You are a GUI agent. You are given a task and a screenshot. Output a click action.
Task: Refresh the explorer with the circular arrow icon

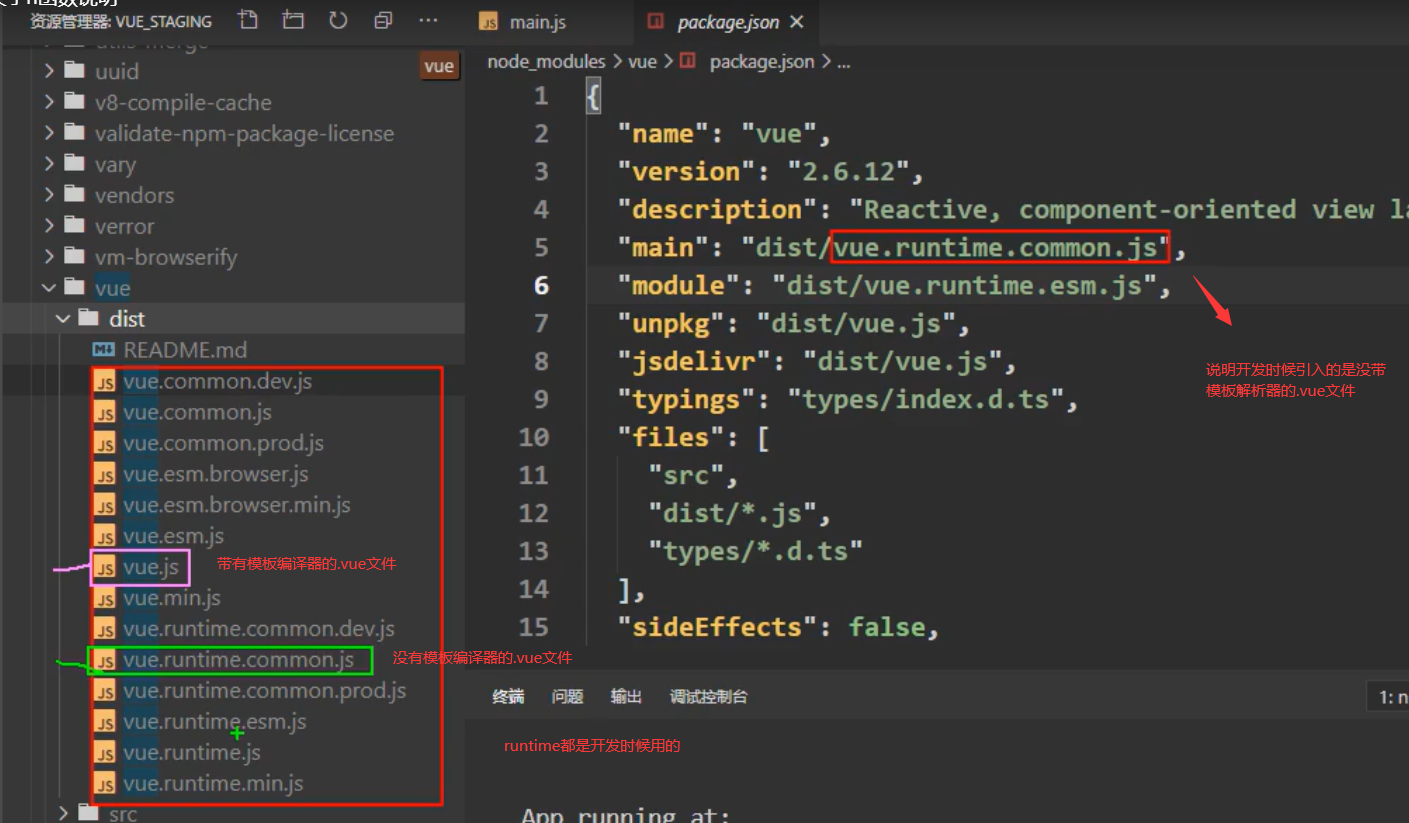338,20
